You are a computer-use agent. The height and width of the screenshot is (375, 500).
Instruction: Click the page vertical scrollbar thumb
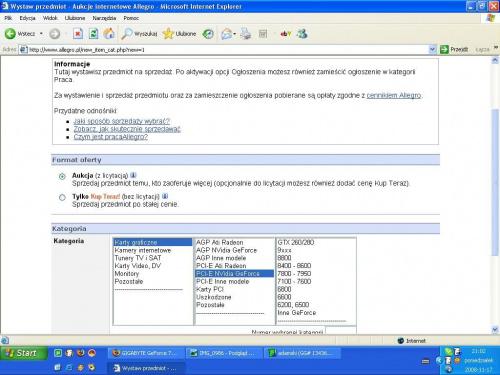coord(495,182)
